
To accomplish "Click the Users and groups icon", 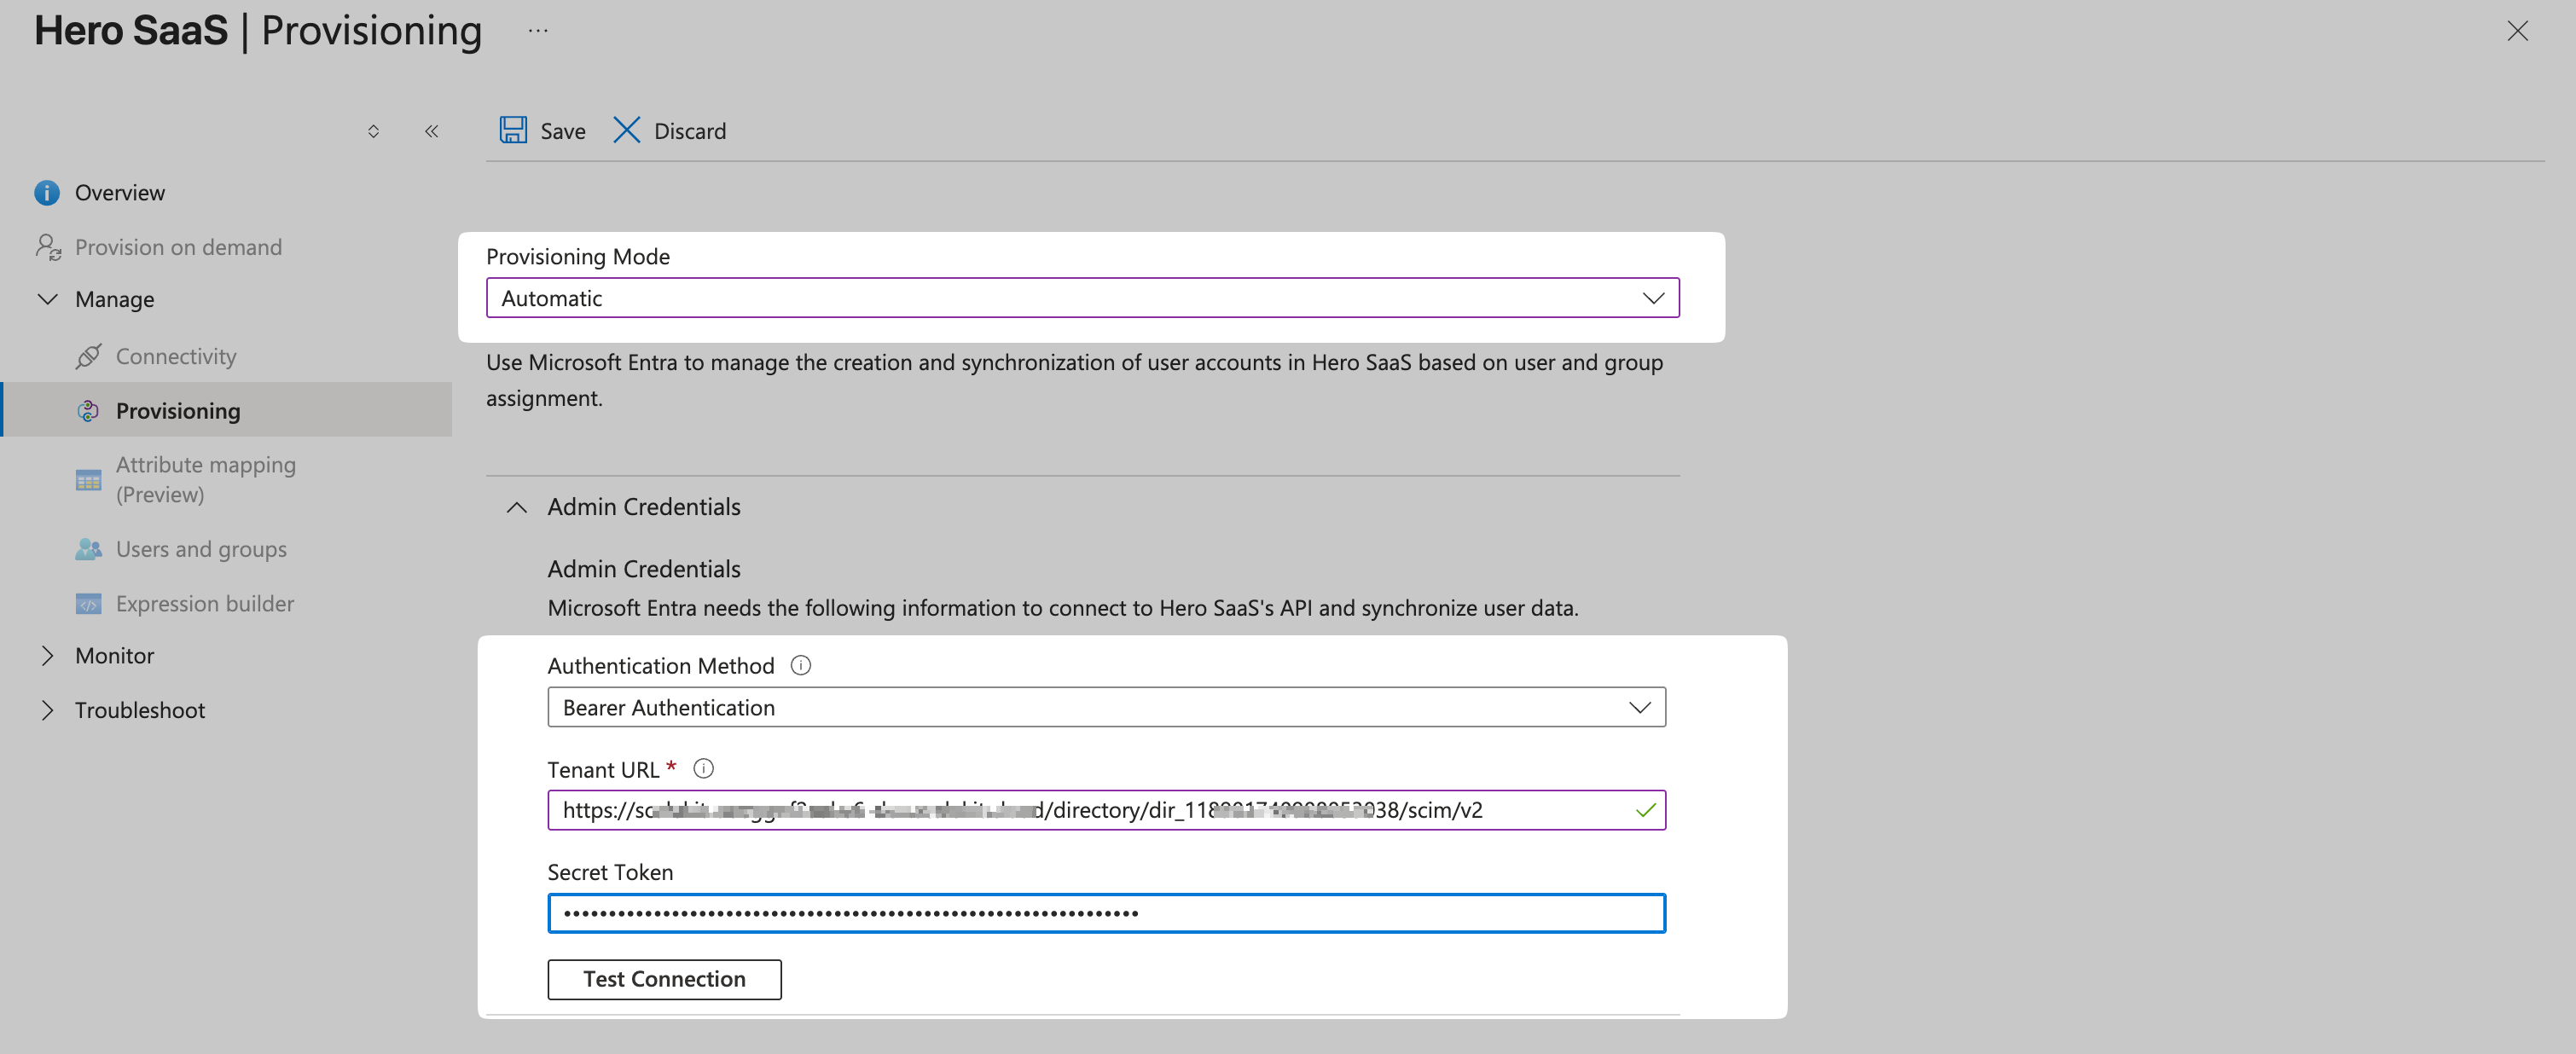I will coord(89,548).
